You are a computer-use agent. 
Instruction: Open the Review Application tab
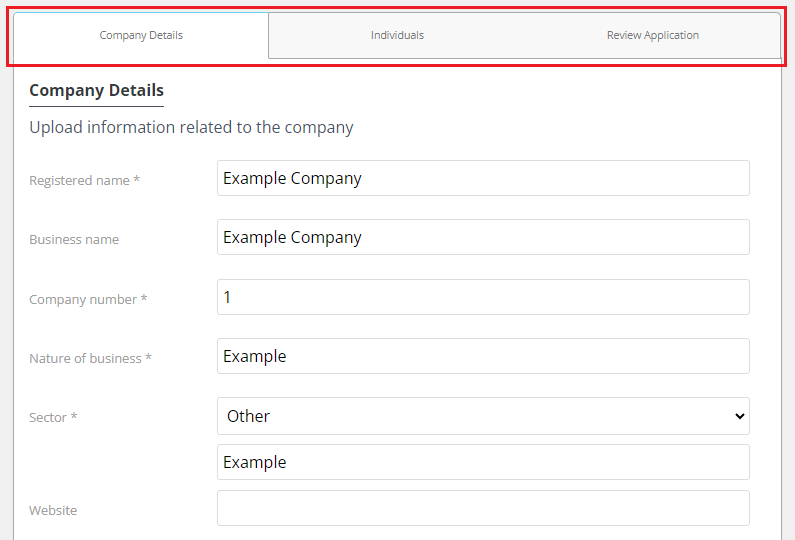coord(653,35)
